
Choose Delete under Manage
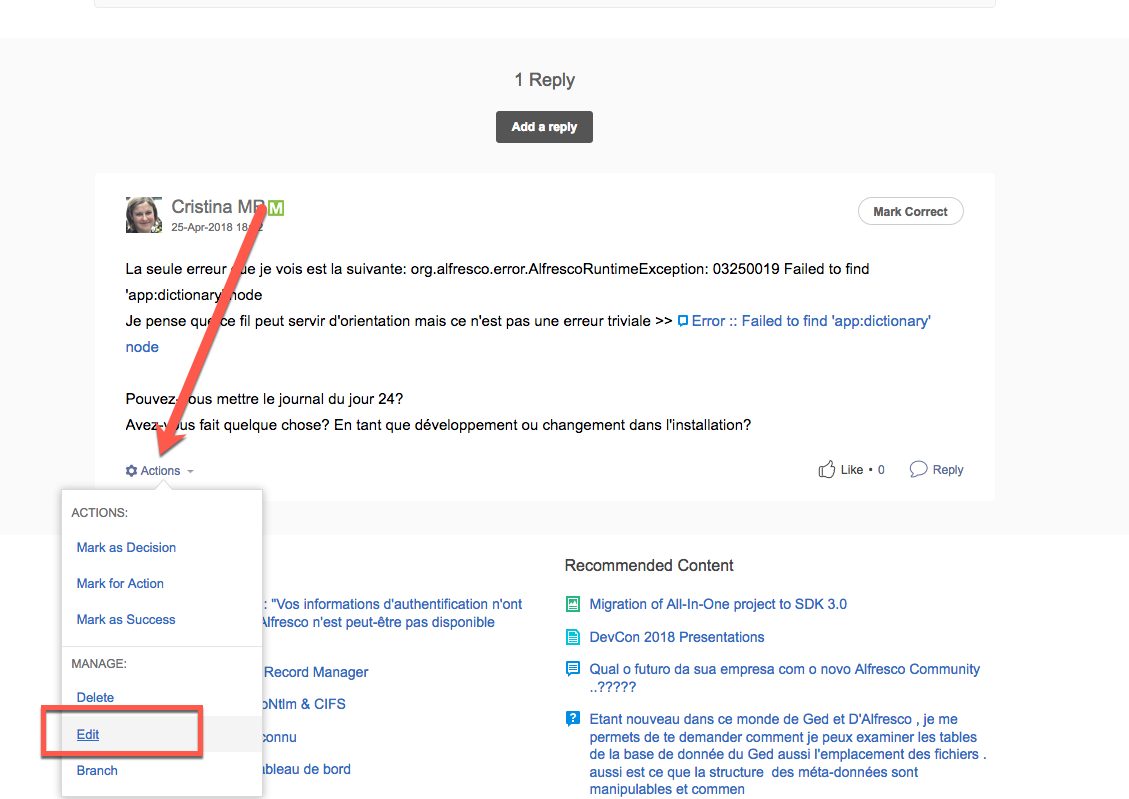tap(95, 698)
